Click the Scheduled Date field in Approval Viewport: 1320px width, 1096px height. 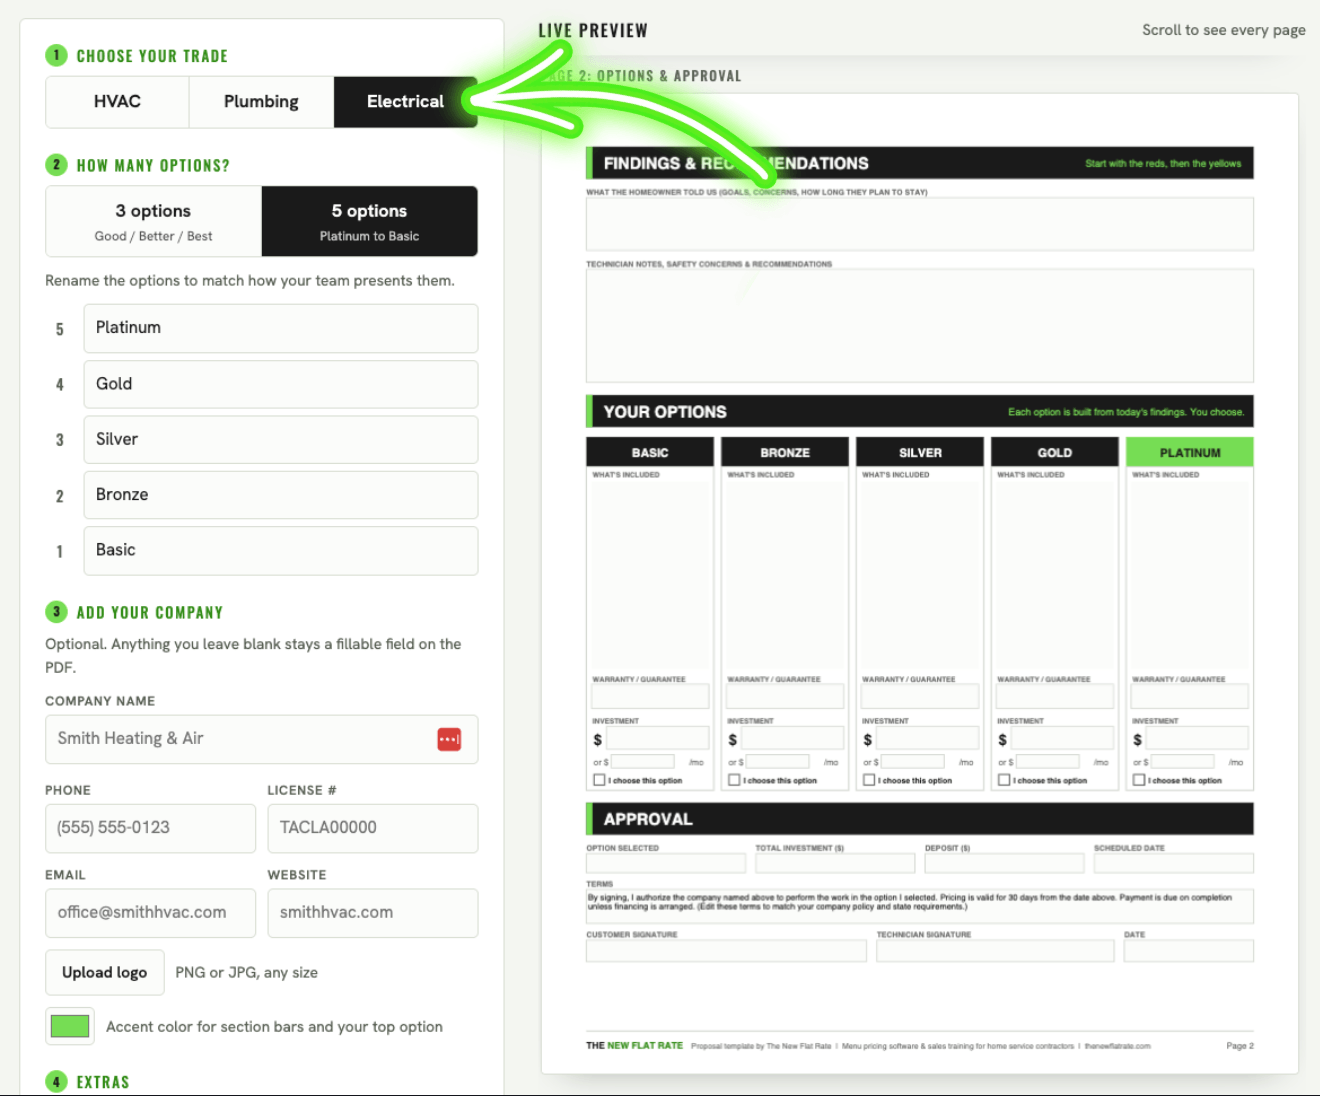pyautogui.click(x=1174, y=863)
